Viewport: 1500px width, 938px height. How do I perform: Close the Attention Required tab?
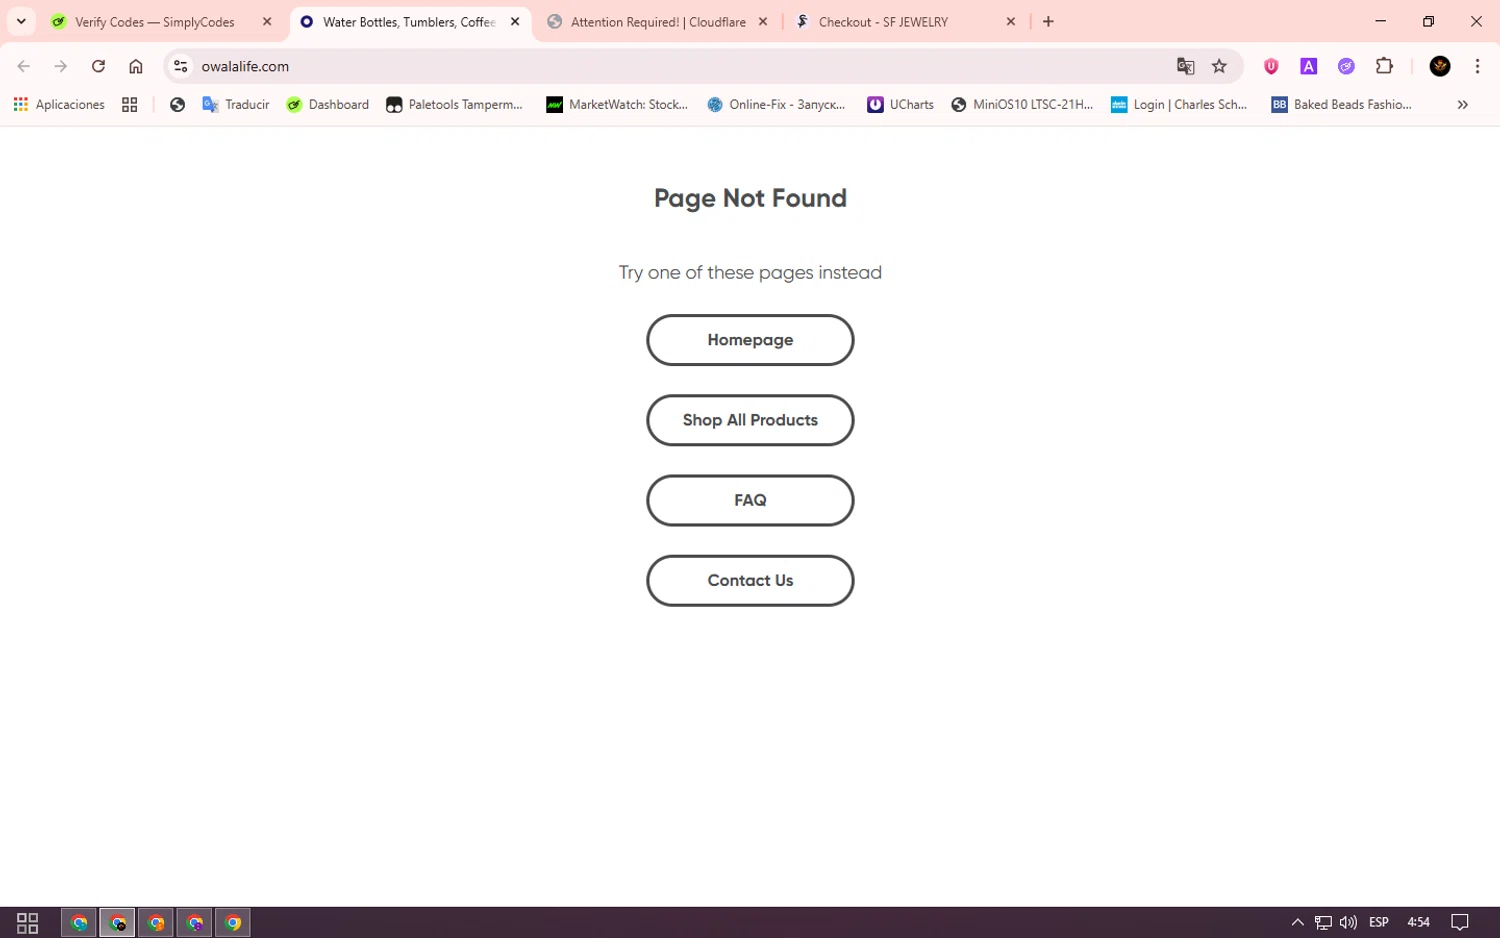(x=763, y=22)
